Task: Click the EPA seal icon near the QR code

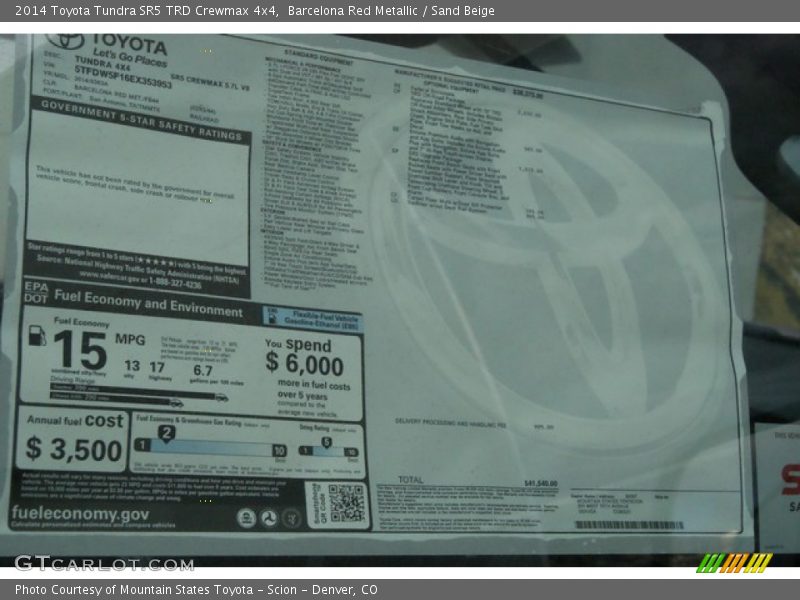Action: tap(246, 518)
